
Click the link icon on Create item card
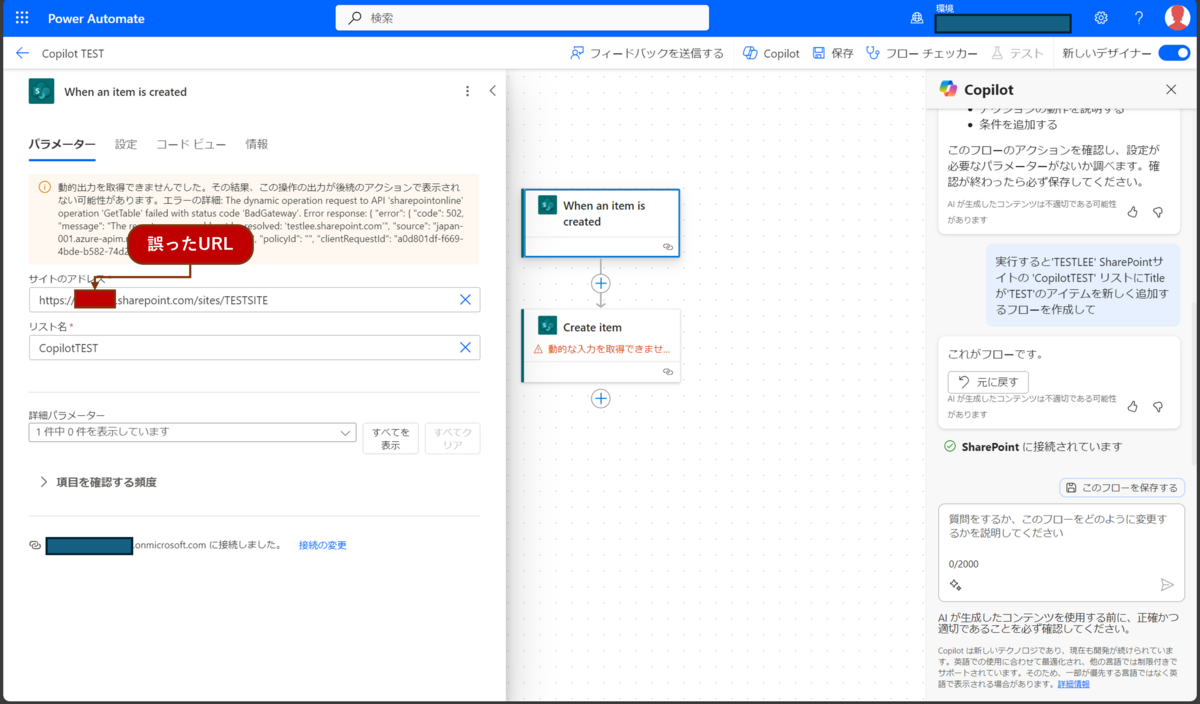click(668, 371)
